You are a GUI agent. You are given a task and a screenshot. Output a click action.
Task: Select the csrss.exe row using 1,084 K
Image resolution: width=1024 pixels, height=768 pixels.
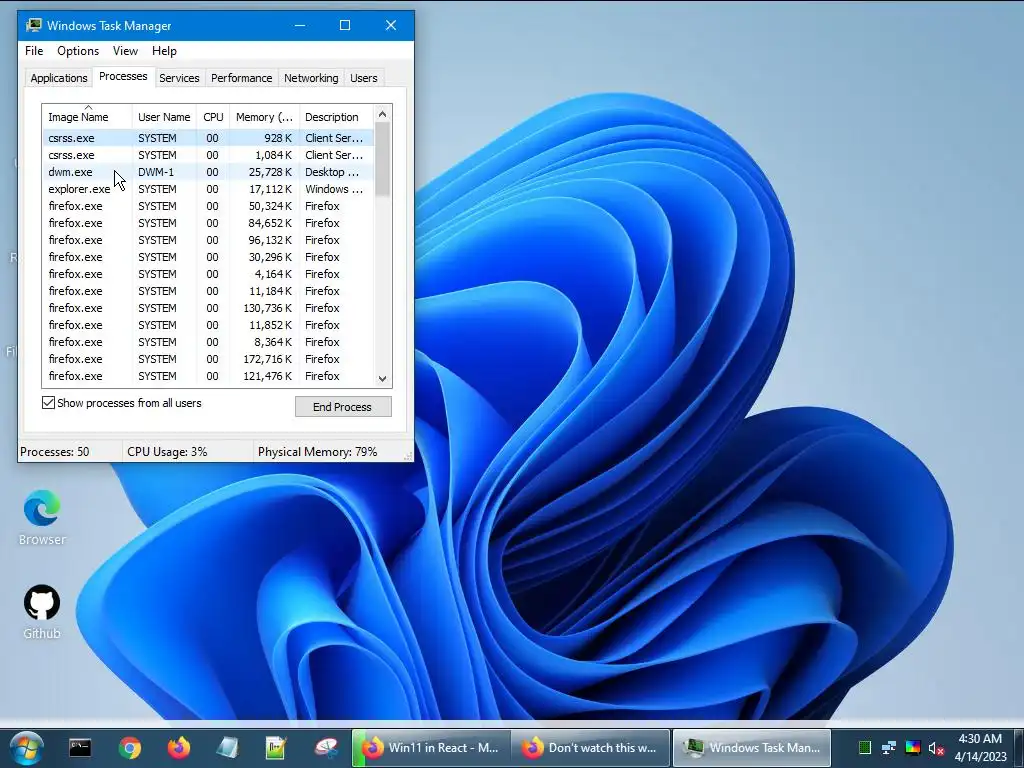[x=208, y=155]
